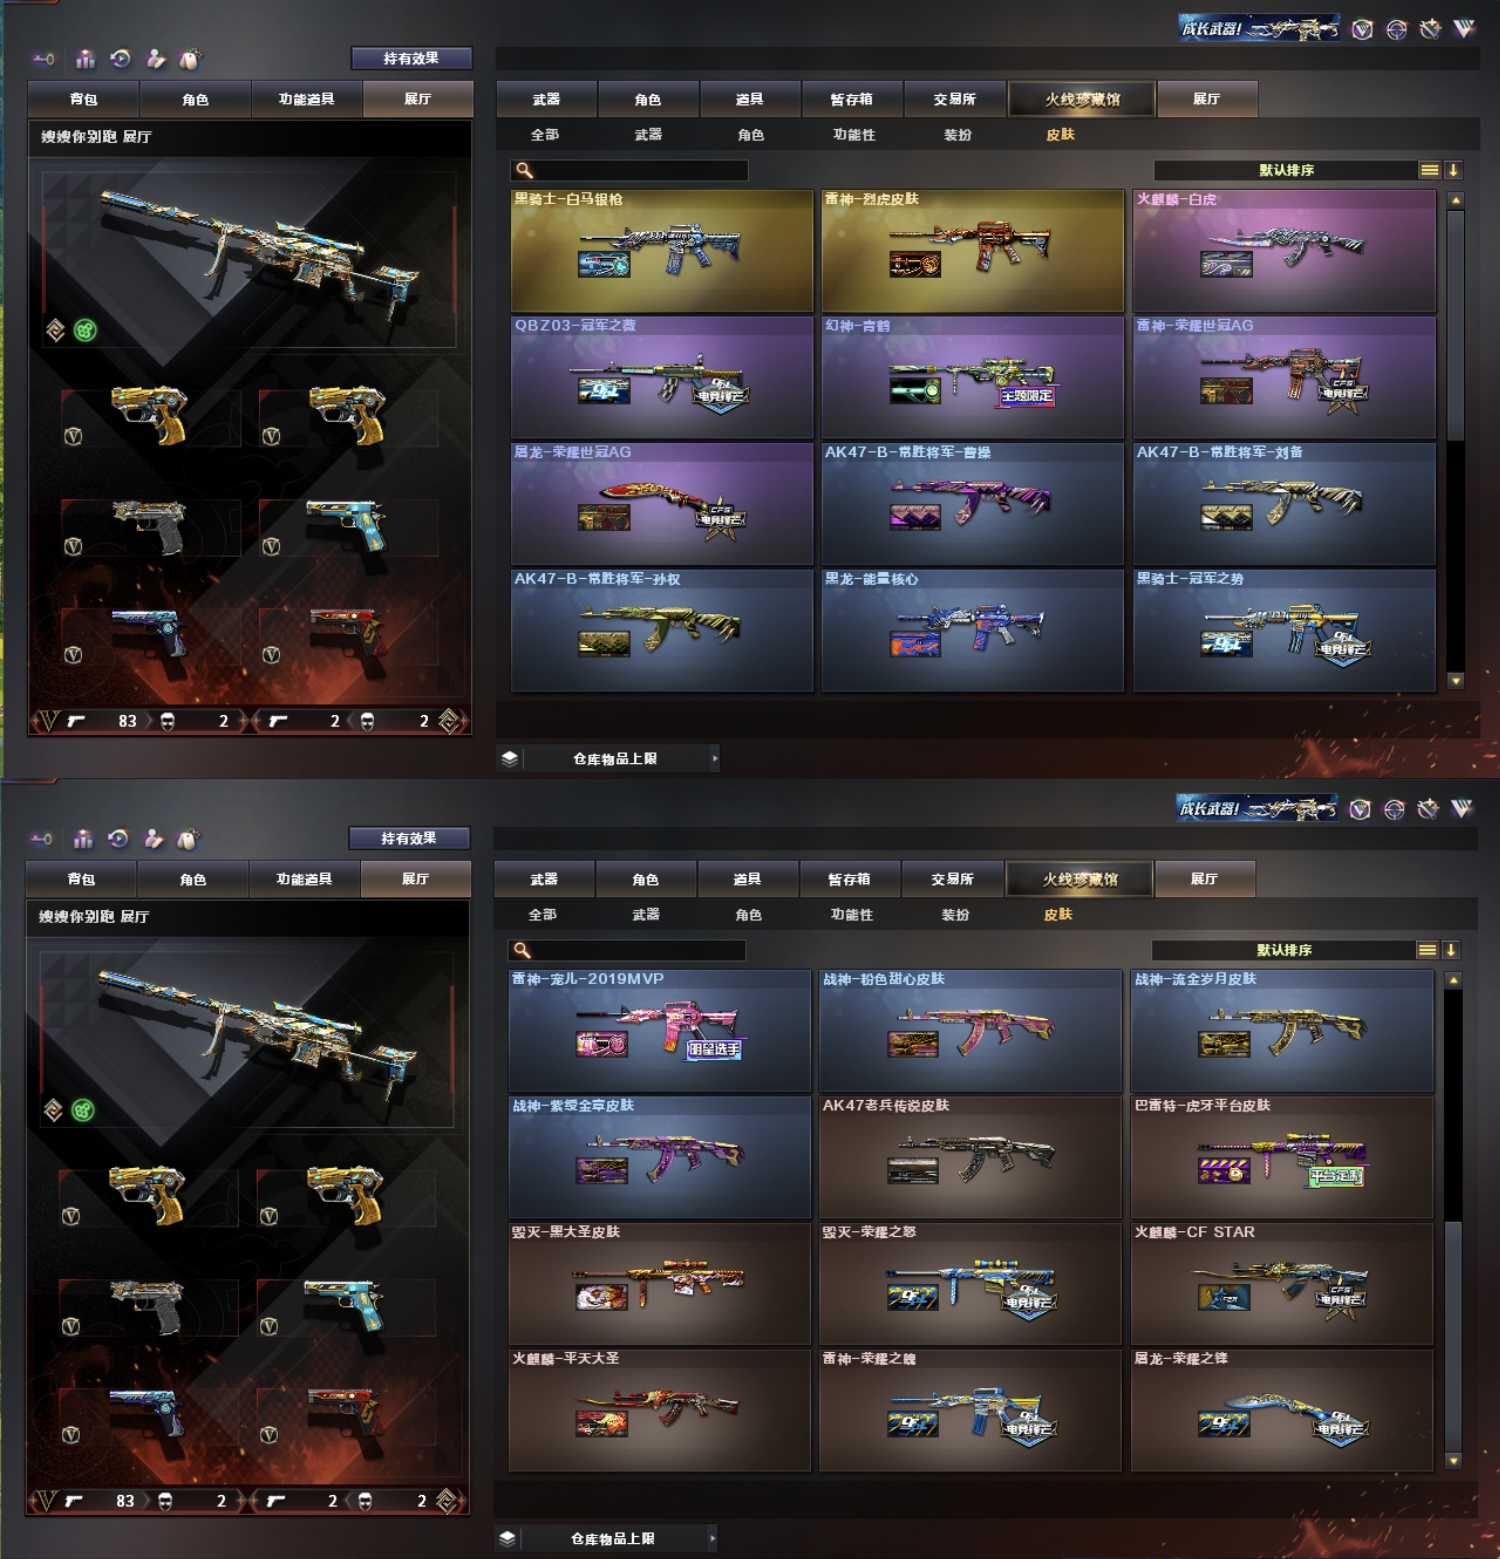Click the scroll-down arrow in lower skin list
The height and width of the screenshot is (1559, 1500).
(x=1454, y=1461)
